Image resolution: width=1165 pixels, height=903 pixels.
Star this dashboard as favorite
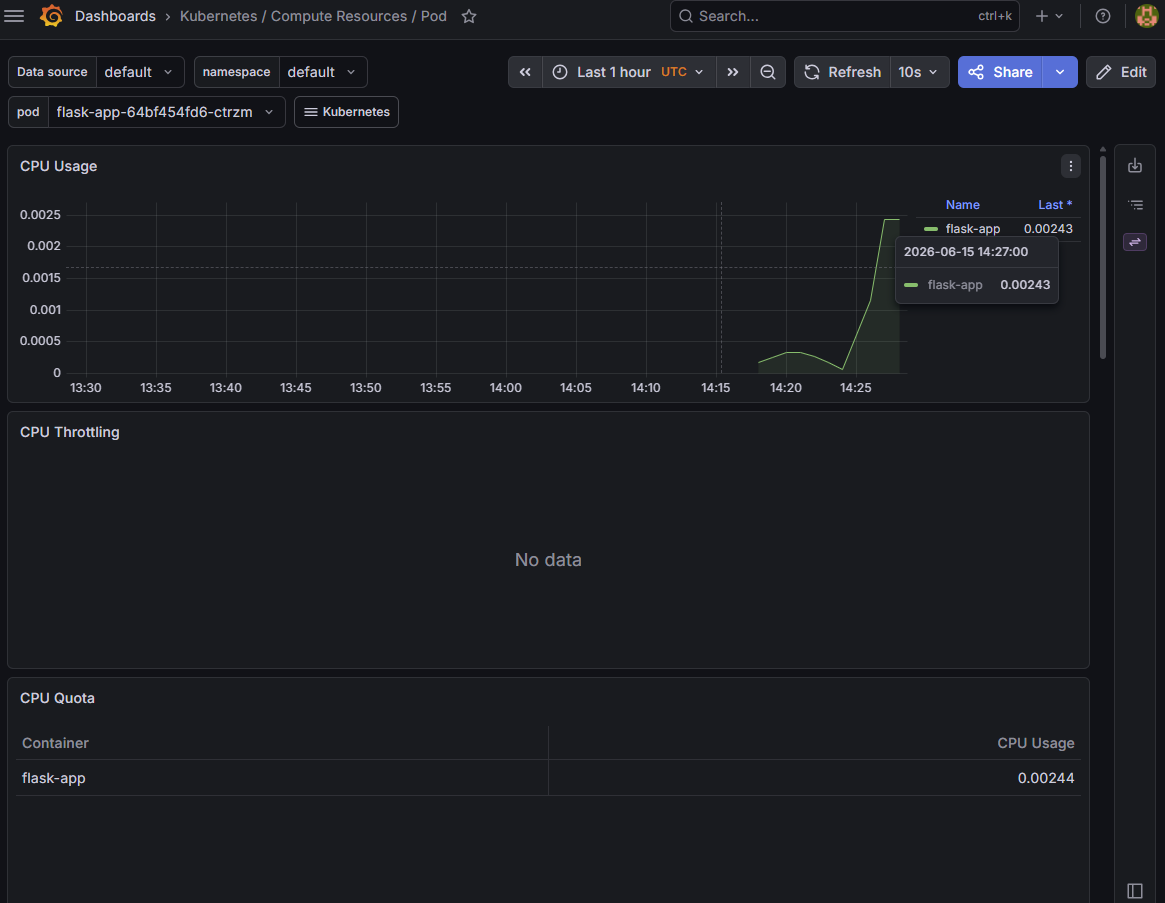(469, 16)
